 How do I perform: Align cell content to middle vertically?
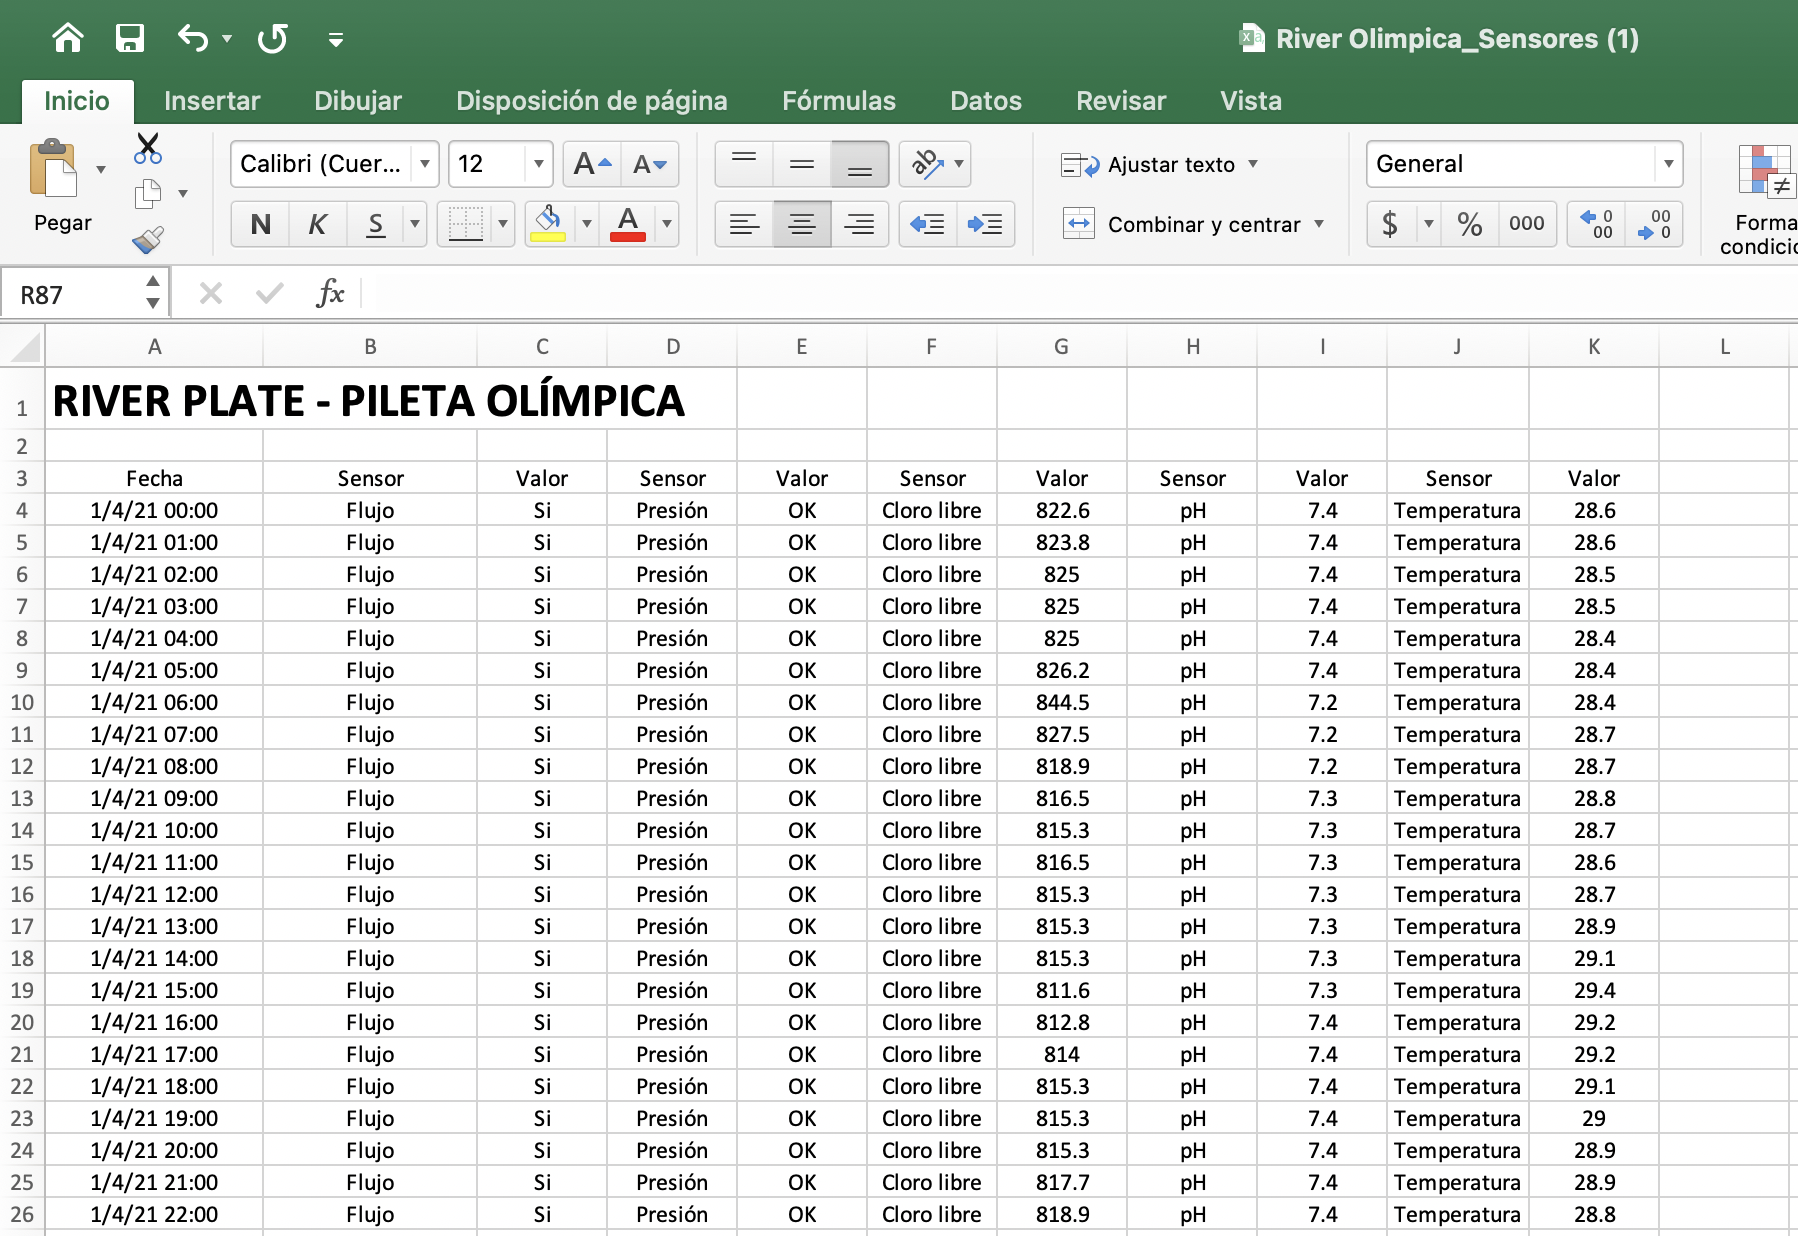802,164
